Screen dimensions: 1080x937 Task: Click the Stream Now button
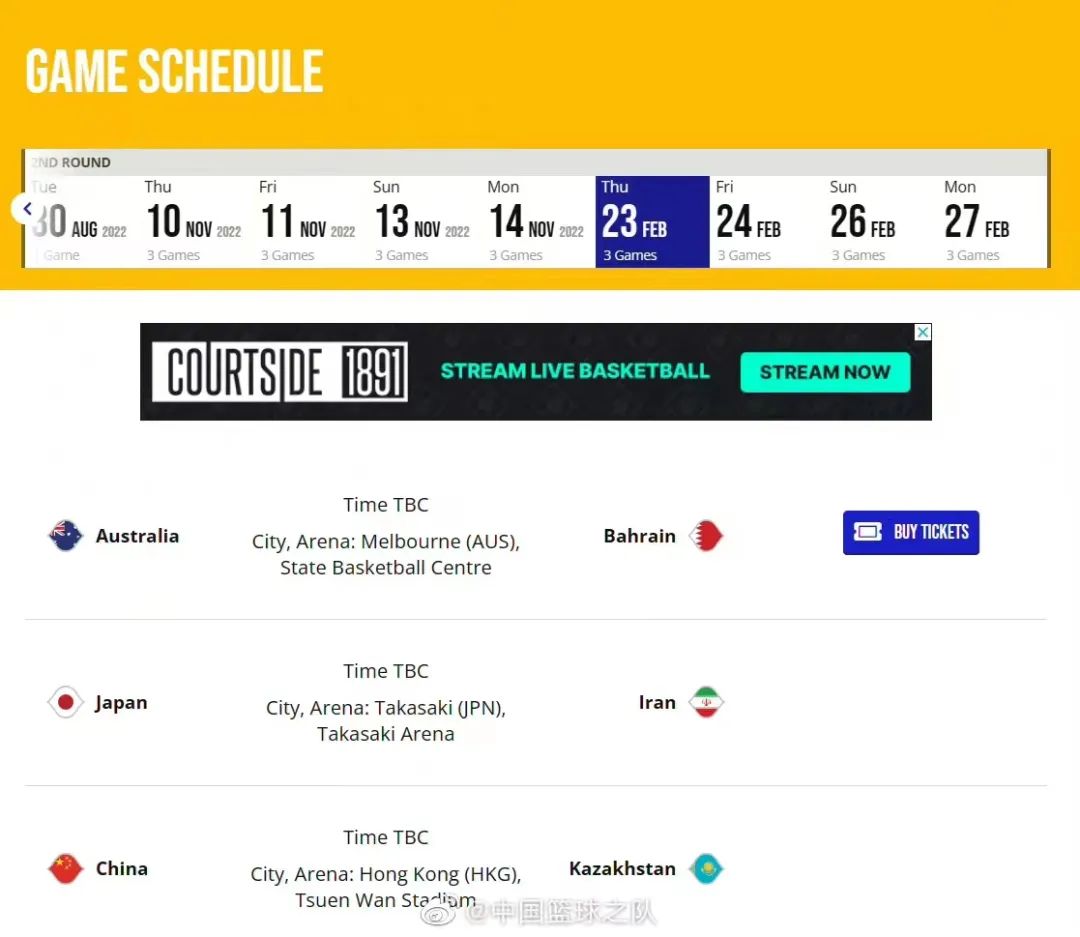825,372
